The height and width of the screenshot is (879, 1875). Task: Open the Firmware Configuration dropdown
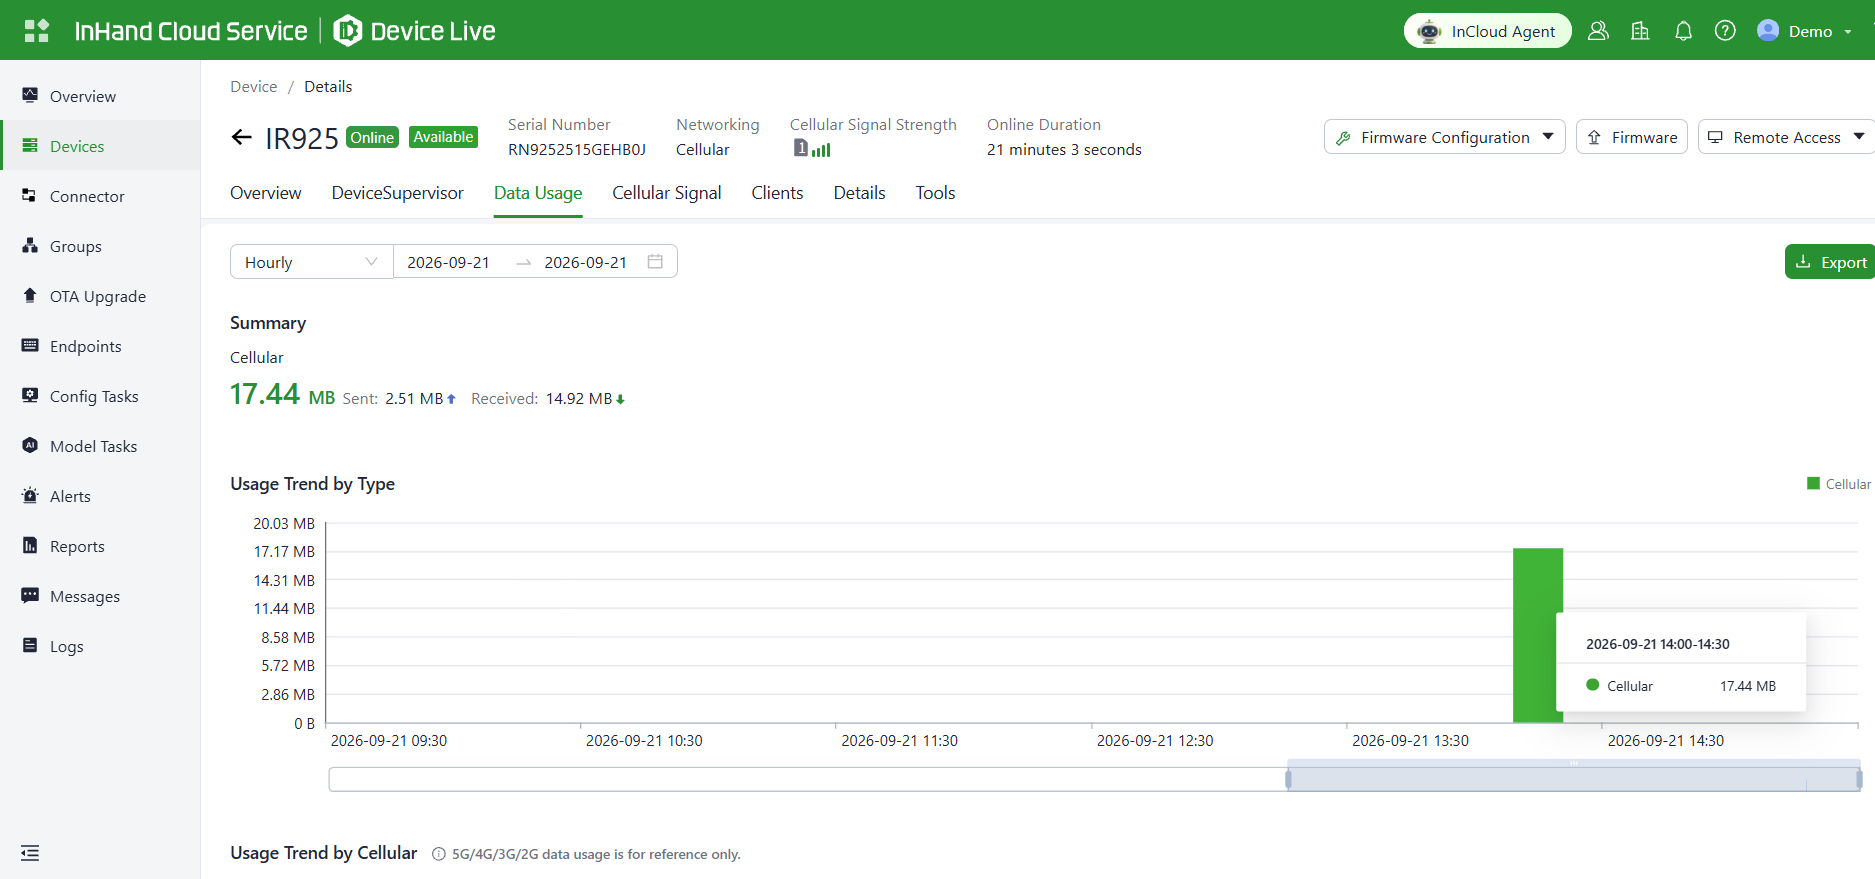coord(1444,137)
